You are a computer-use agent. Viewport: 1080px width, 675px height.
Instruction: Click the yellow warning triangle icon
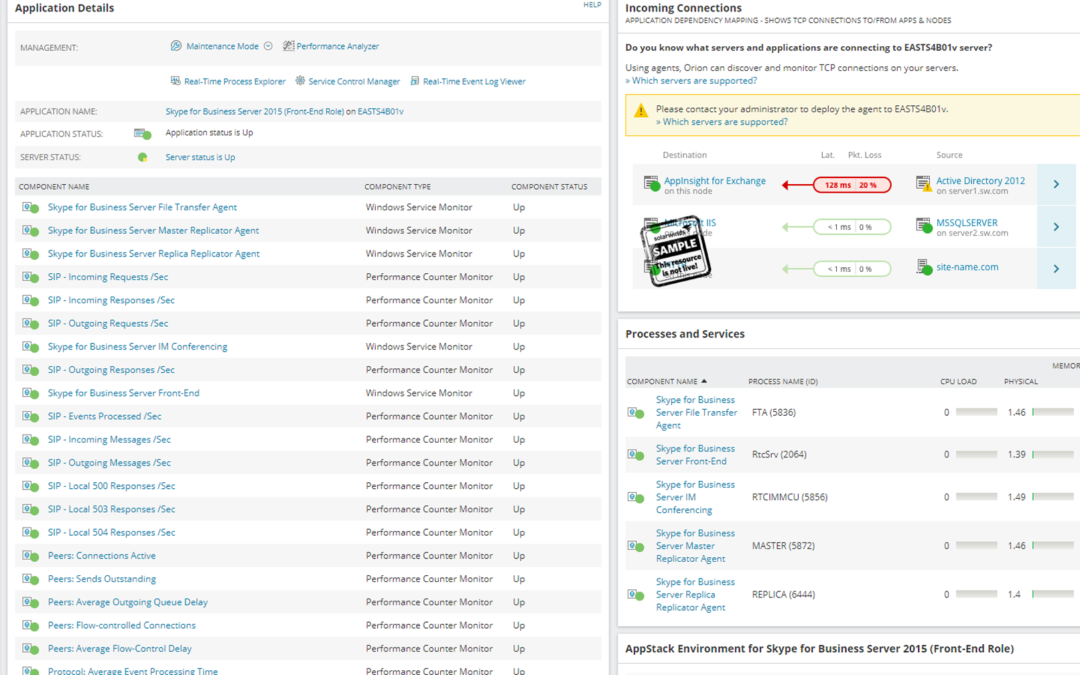click(641, 110)
